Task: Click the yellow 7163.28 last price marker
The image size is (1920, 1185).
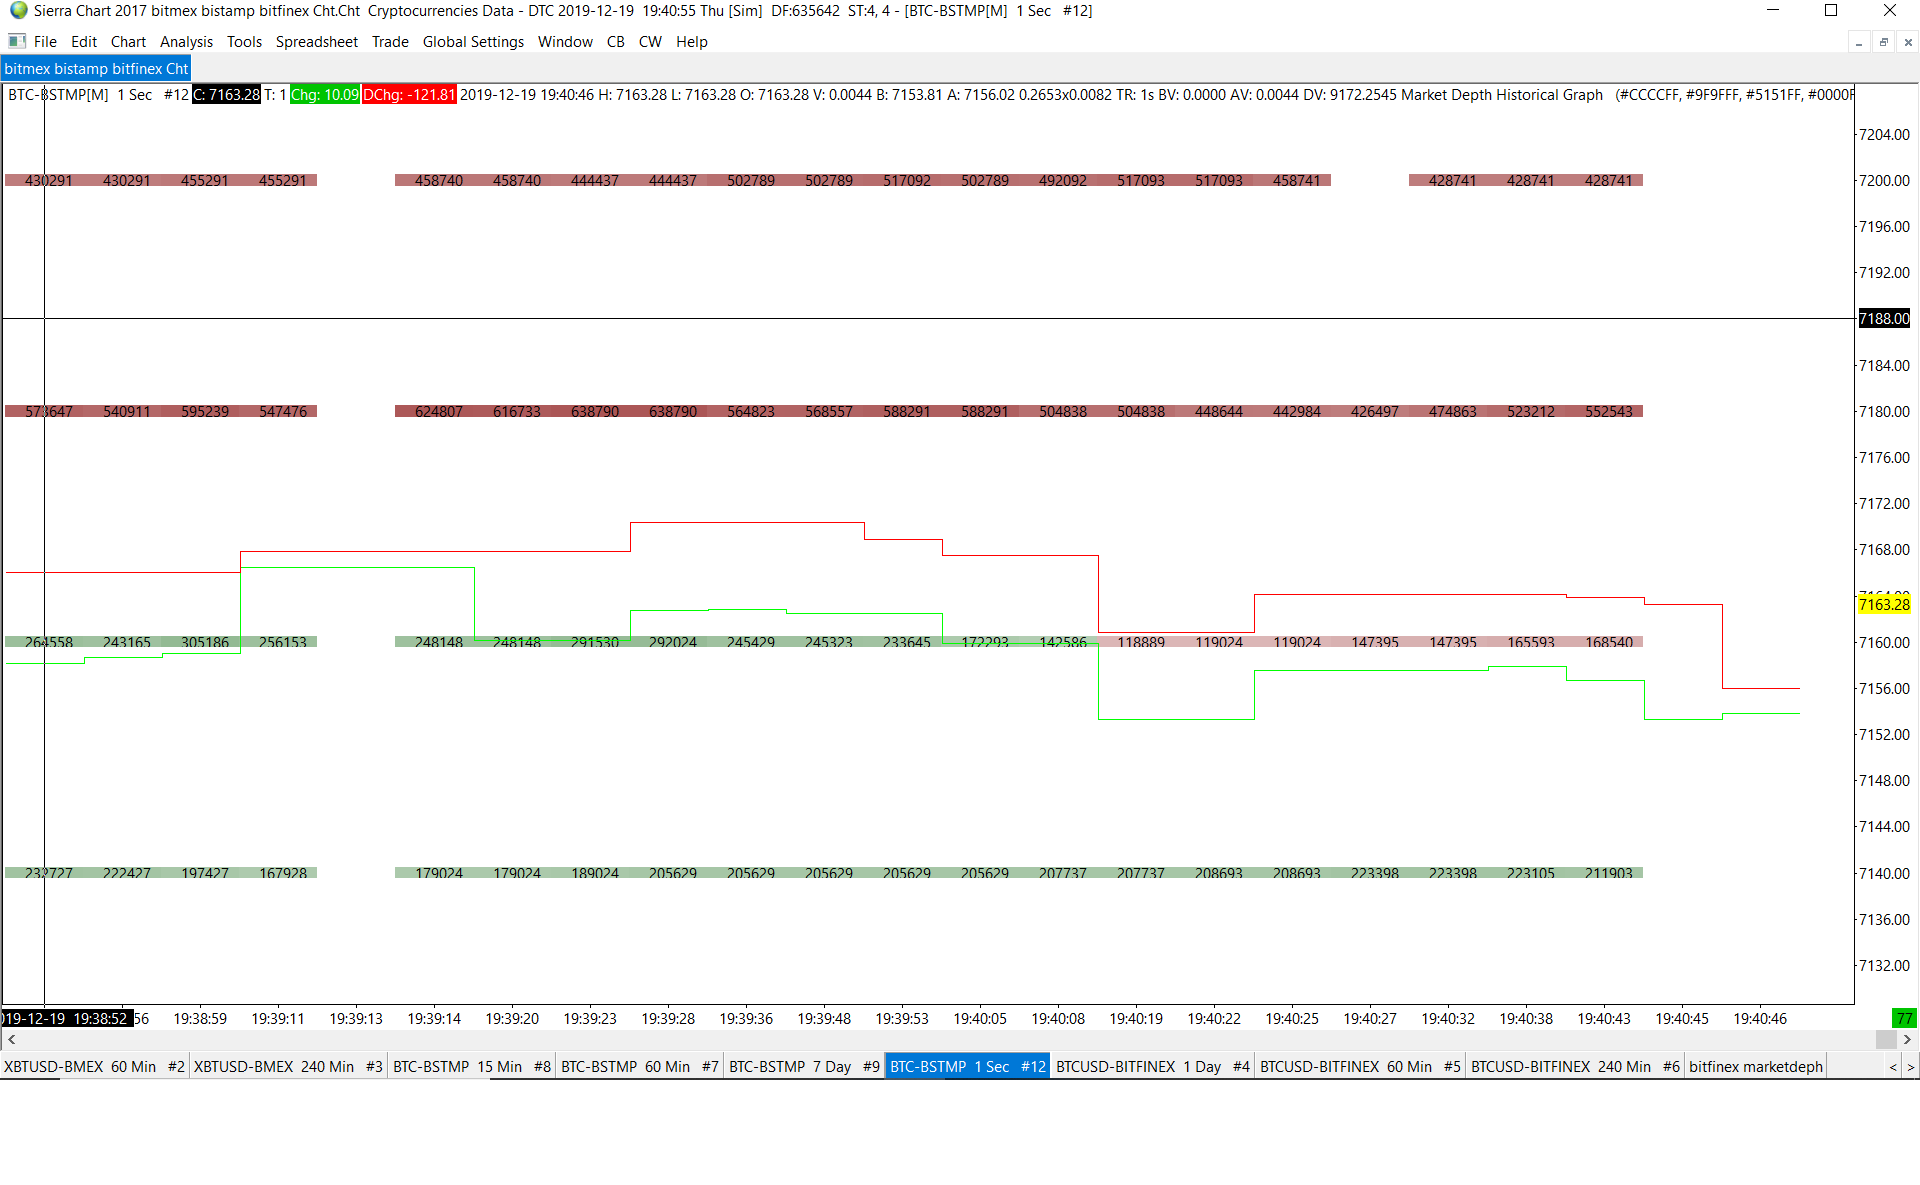Action: [x=1884, y=605]
